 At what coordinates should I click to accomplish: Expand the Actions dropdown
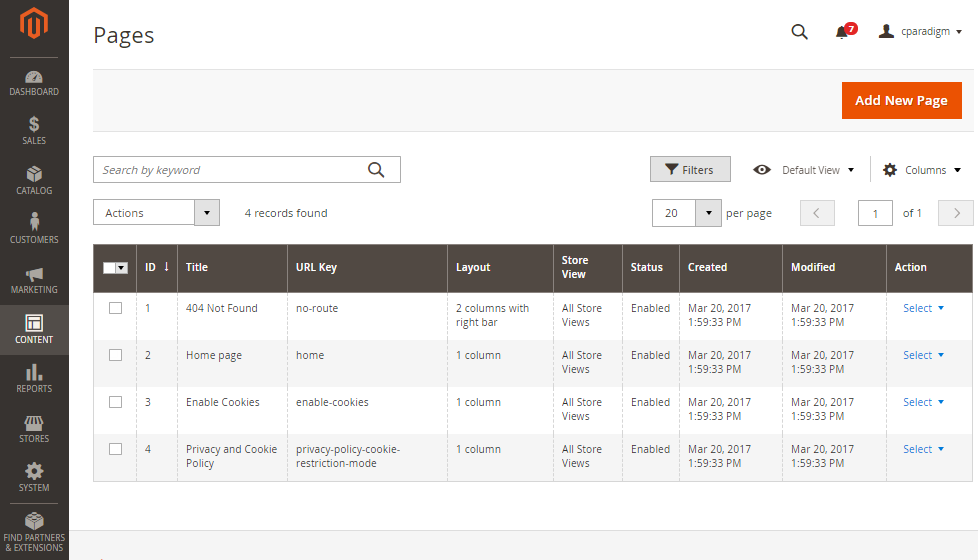coord(156,213)
